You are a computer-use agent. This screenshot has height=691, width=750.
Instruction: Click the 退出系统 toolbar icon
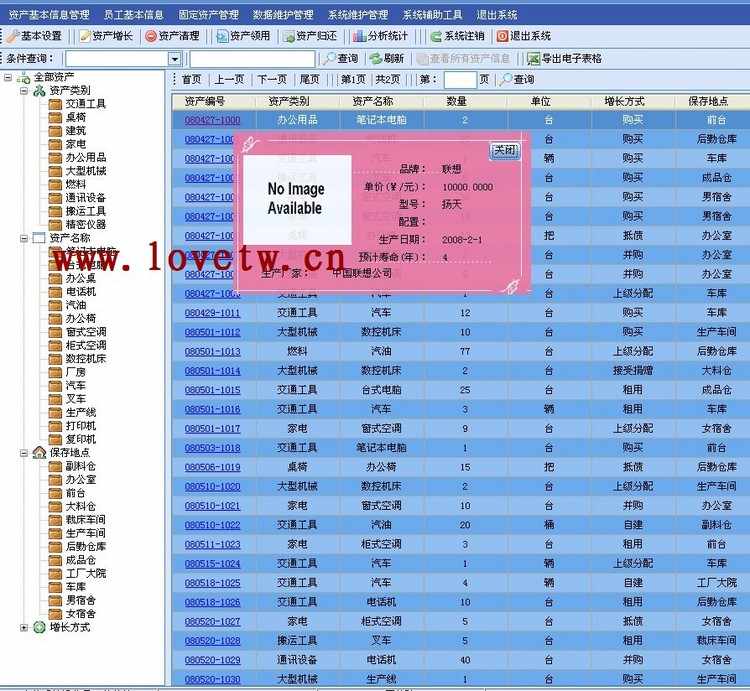[x=502, y=36]
